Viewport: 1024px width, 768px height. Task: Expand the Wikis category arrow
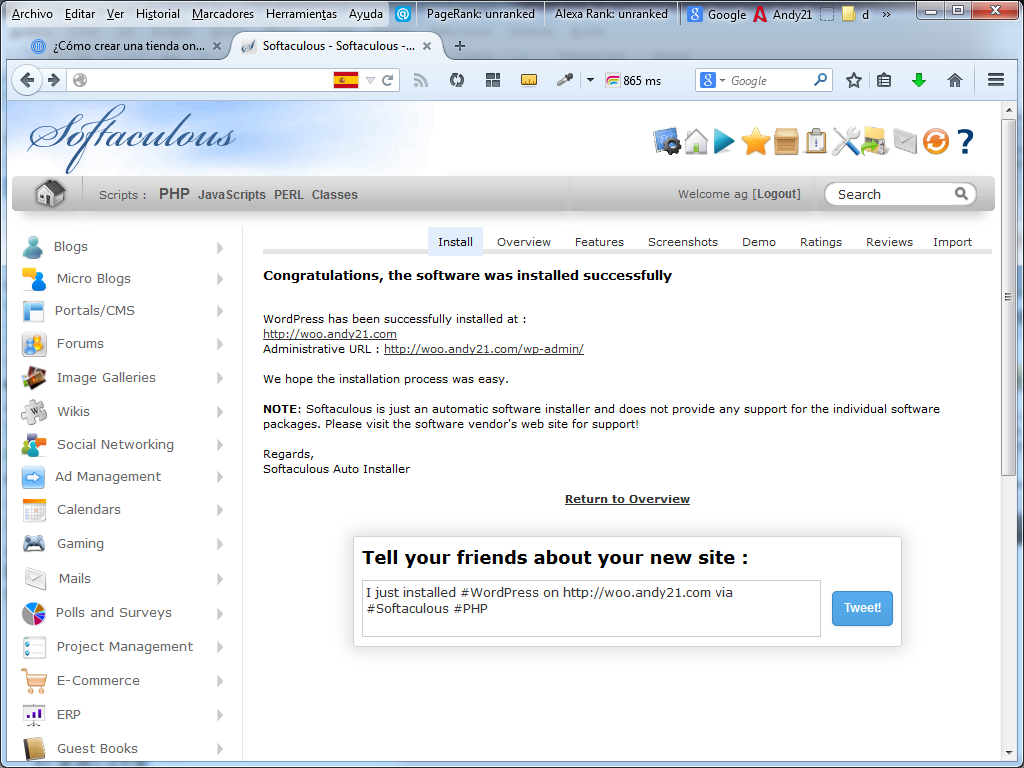[220, 412]
